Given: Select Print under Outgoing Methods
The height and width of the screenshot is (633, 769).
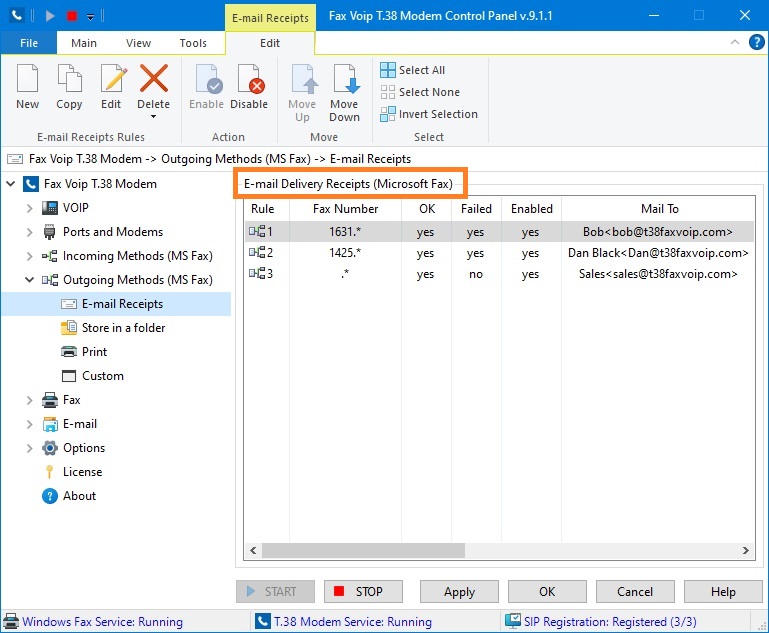Looking at the screenshot, I should pos(94,352).
